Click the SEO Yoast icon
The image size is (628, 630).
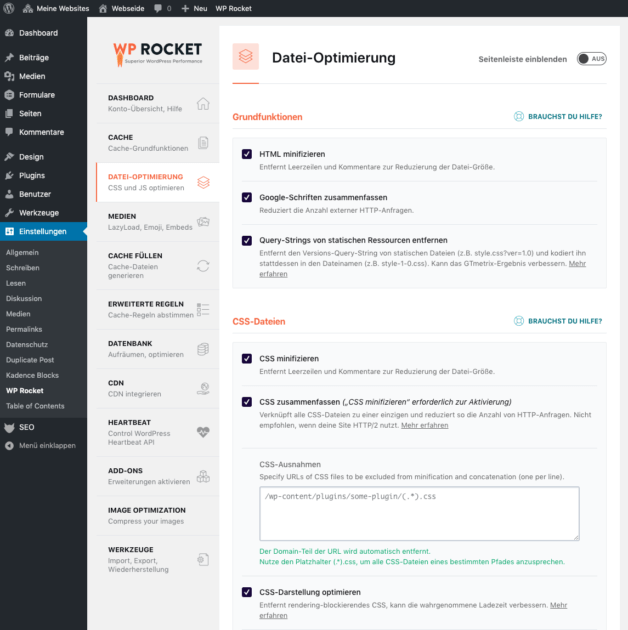[9, 427]
